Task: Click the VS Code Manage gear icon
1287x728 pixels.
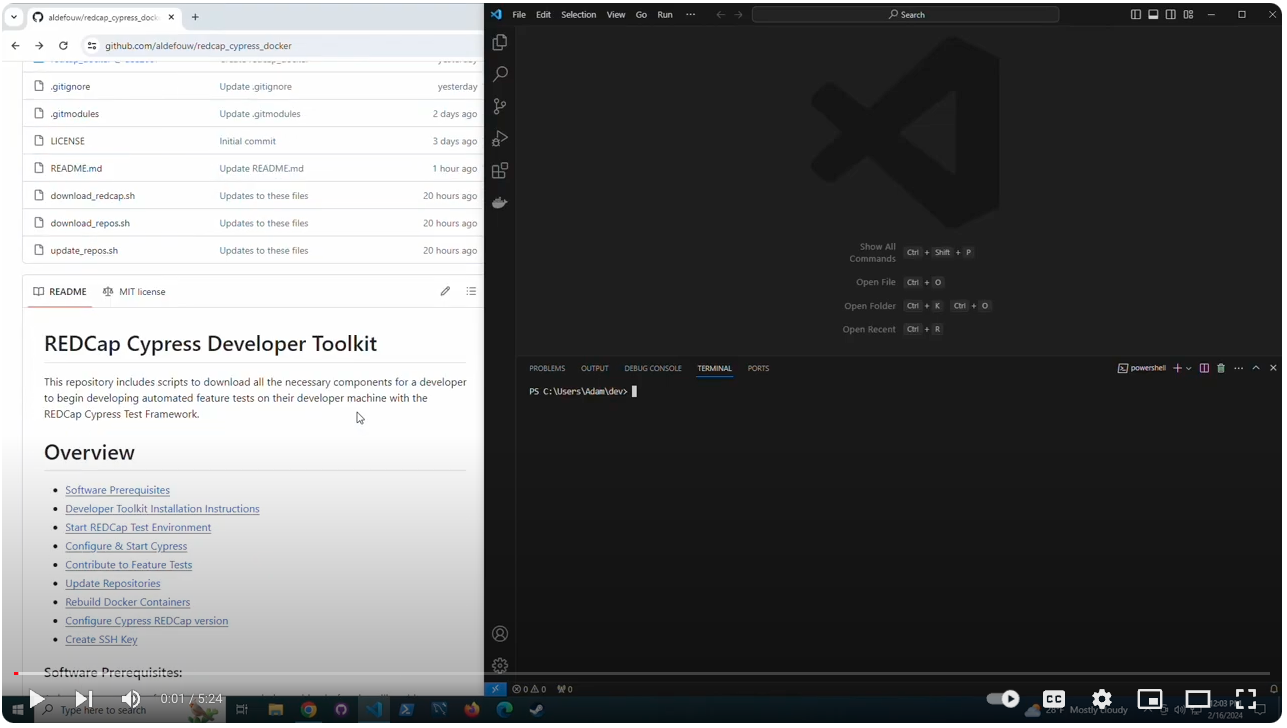Action: 500,665
